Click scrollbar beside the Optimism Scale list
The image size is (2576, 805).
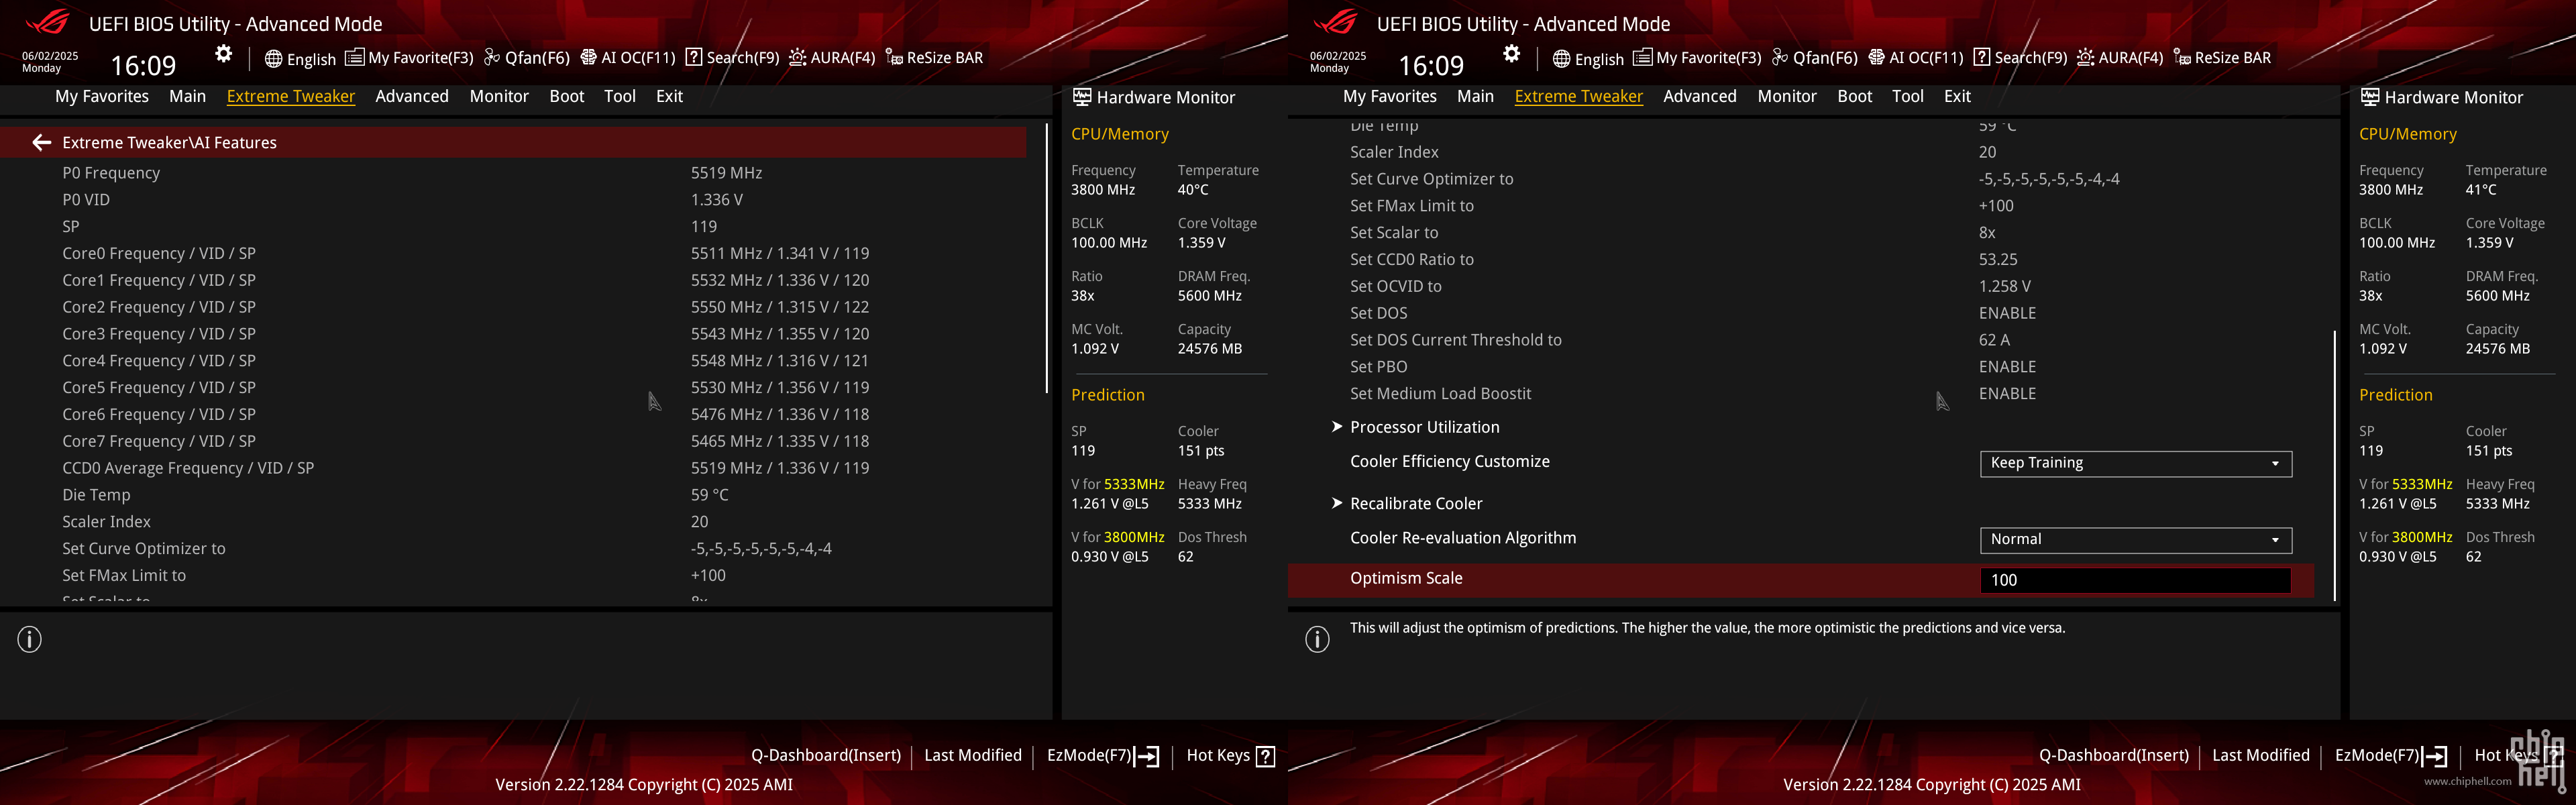click(x=2335, y=465)
